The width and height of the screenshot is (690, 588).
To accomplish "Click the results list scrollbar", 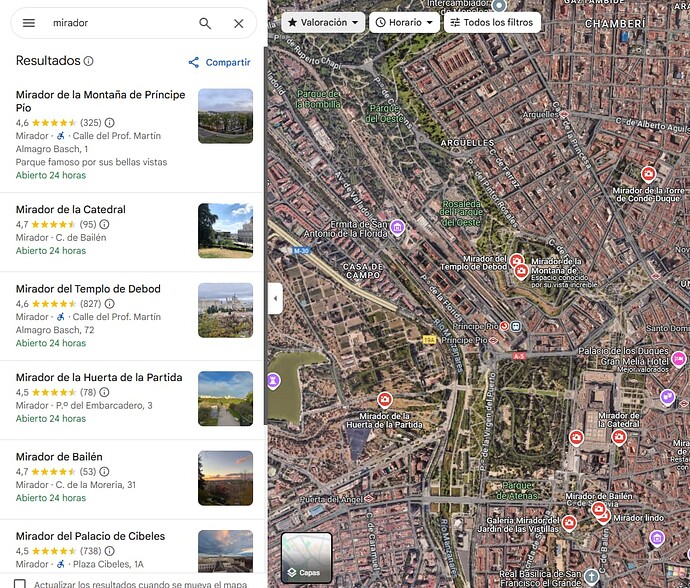I will click(265, 235).
